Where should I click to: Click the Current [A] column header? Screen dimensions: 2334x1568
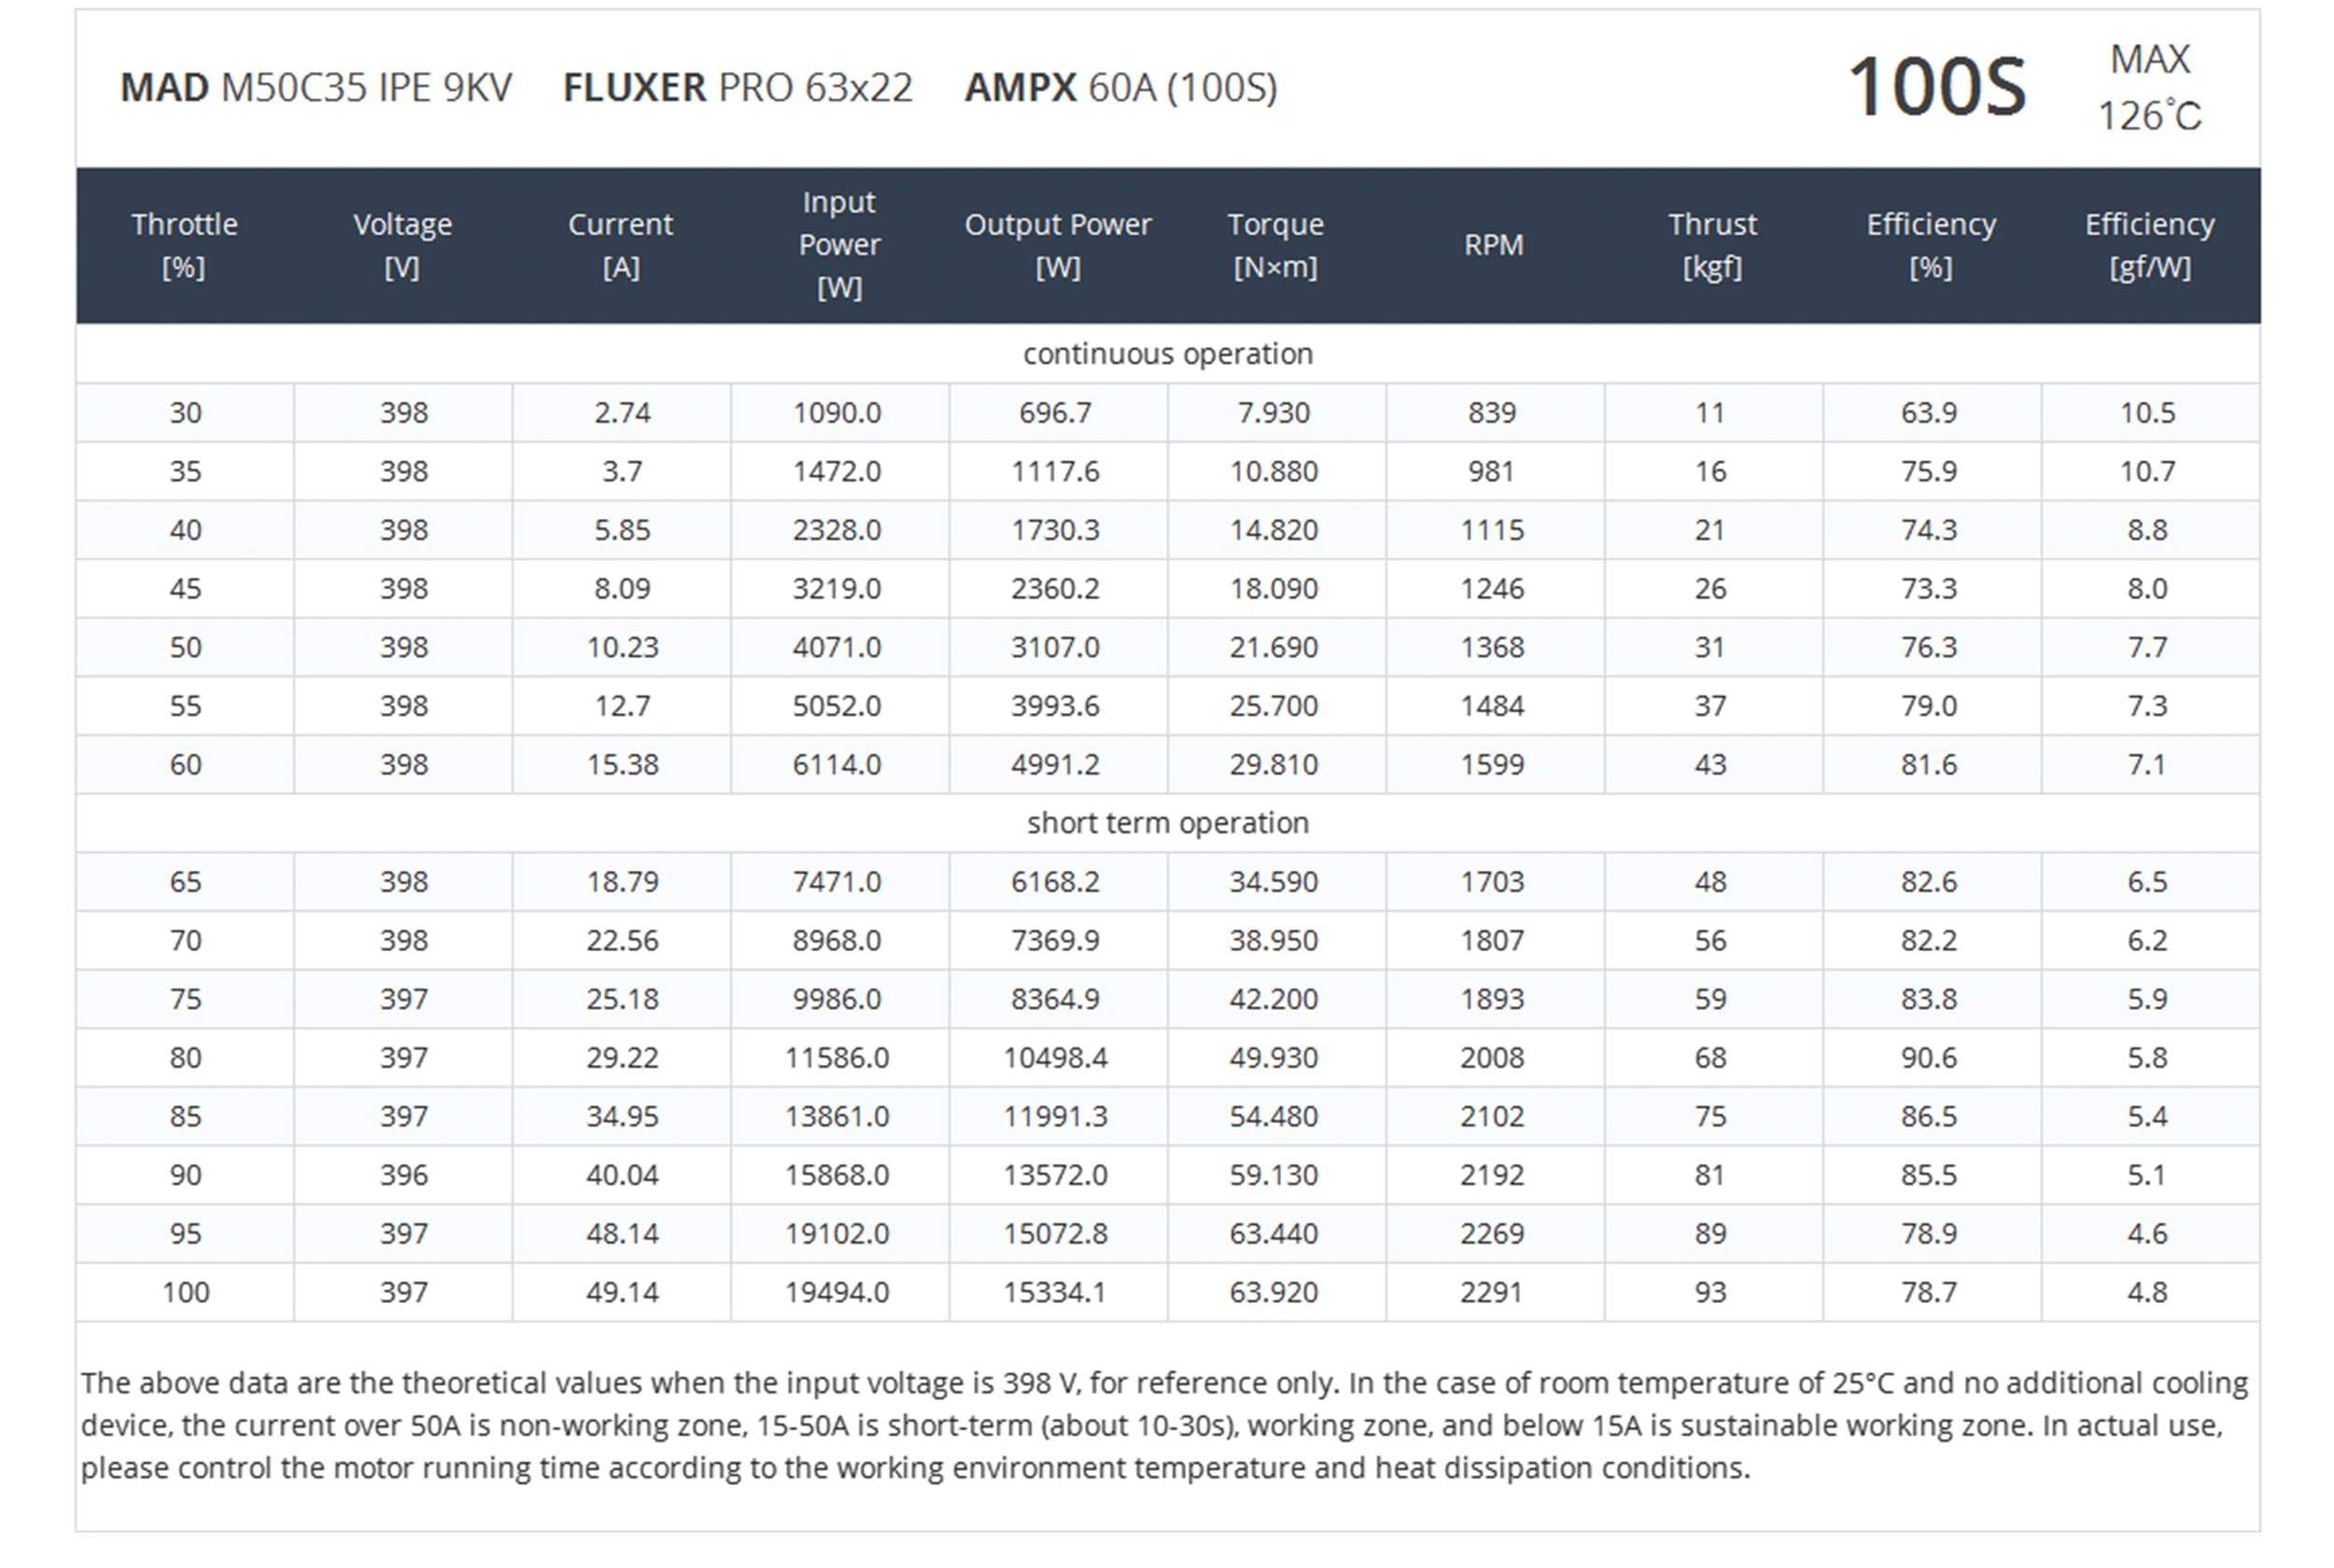point(620,245)
